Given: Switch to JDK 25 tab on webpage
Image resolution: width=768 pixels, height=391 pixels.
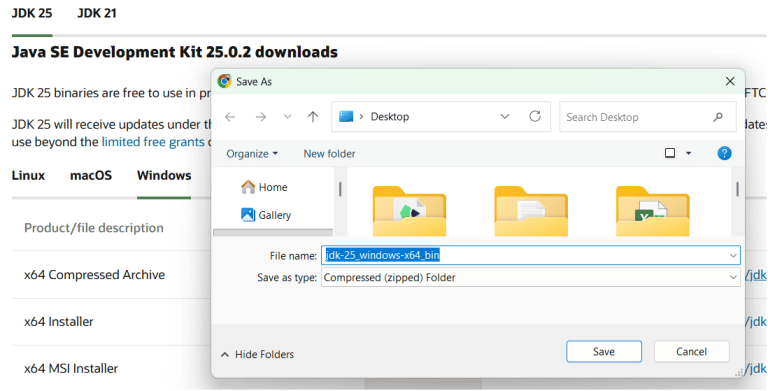Looking at the screenshot, I should (32, 13).
